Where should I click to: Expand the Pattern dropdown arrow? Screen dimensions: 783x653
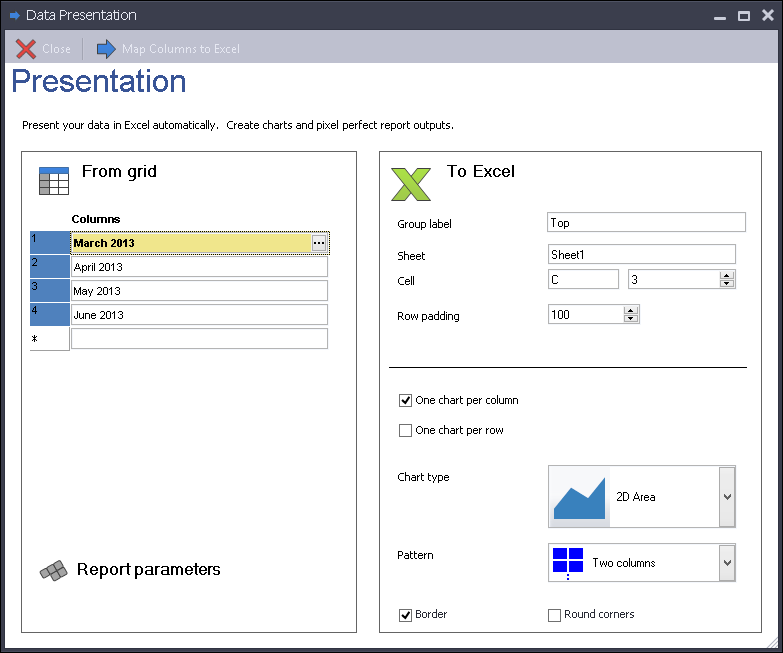point(727,563)
